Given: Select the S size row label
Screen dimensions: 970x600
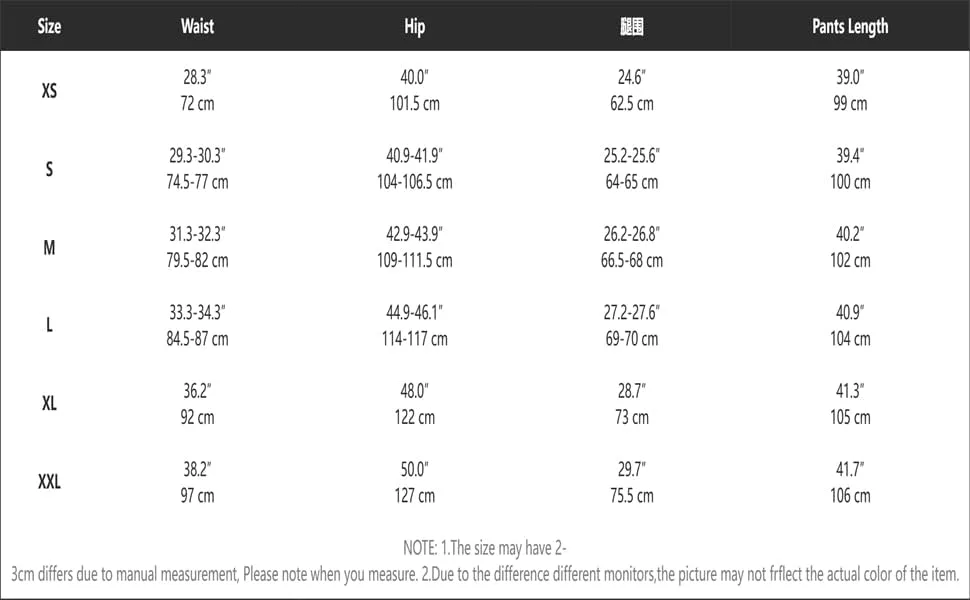Looking at the screenshot, I should 49,169.
